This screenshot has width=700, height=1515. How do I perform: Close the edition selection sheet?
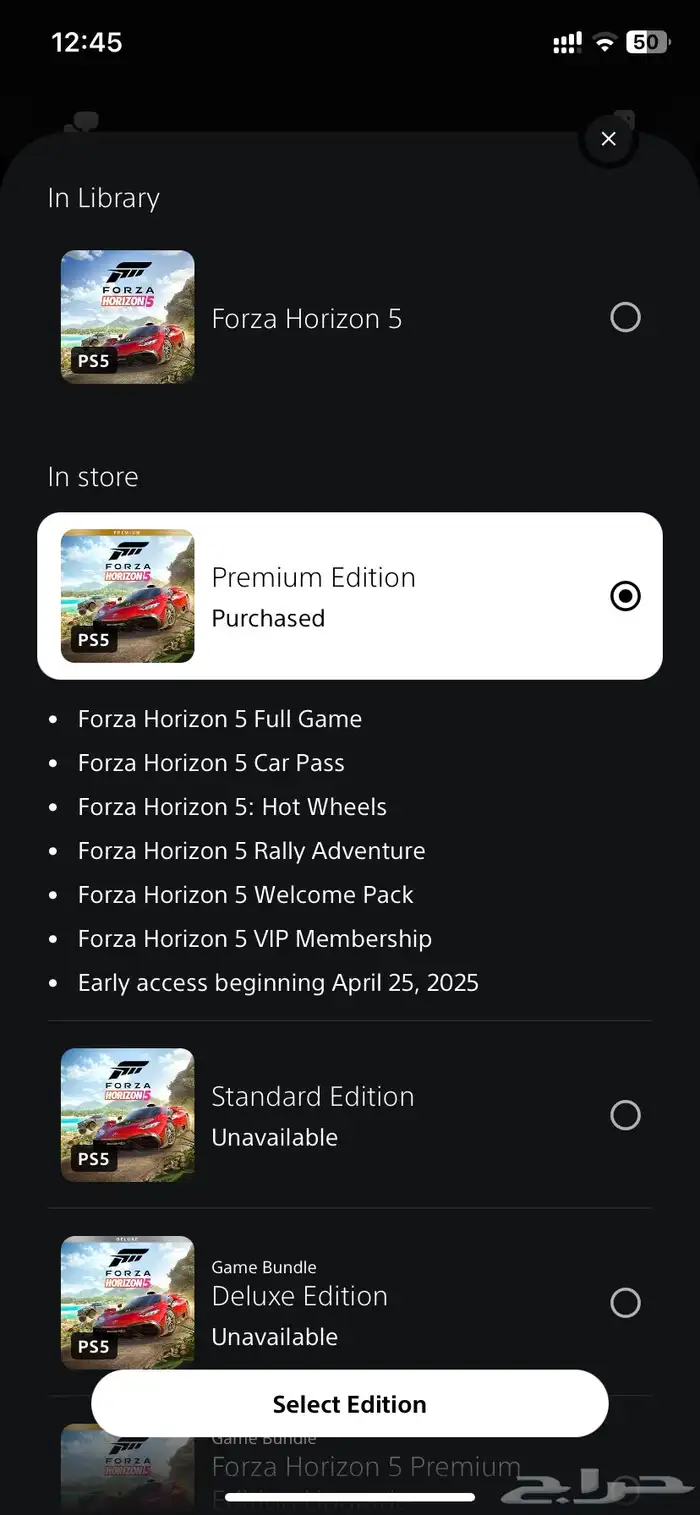click(x=608, y=139)
